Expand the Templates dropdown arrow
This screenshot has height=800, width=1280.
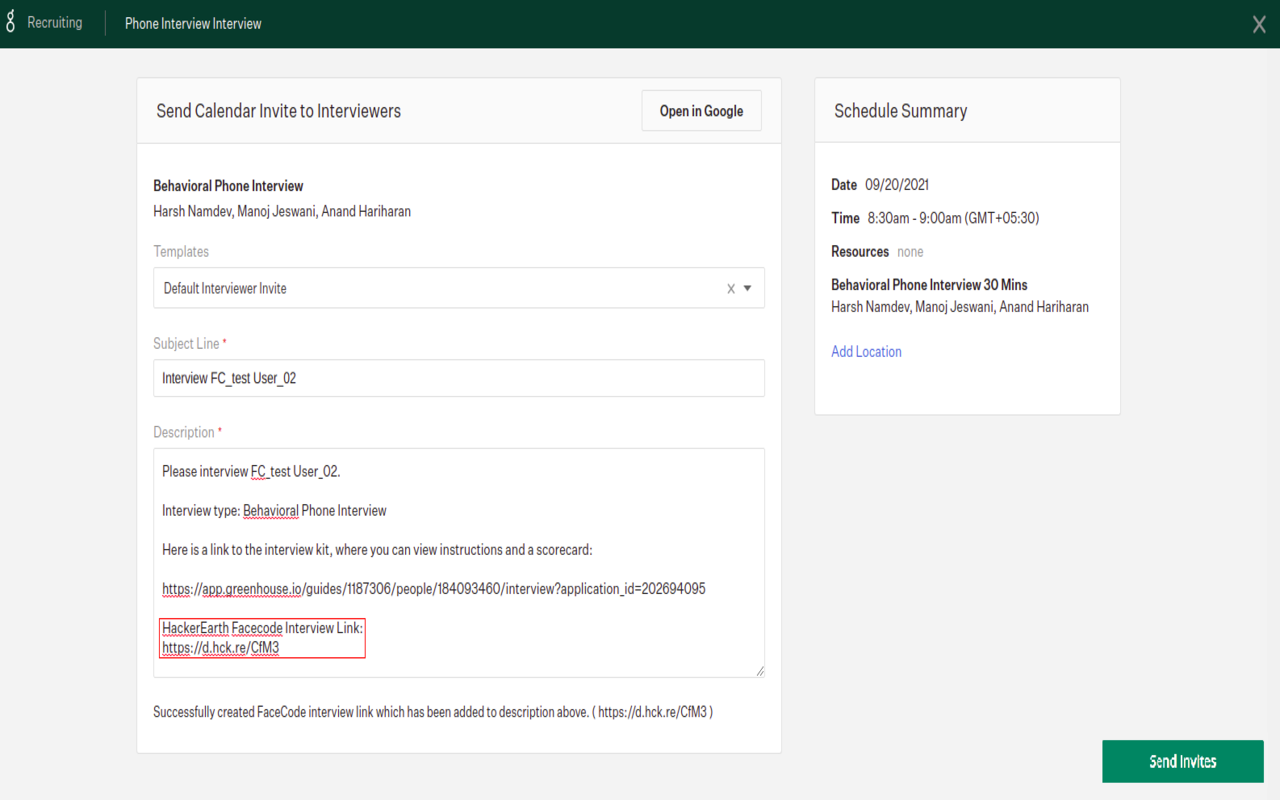click(748, 289)
